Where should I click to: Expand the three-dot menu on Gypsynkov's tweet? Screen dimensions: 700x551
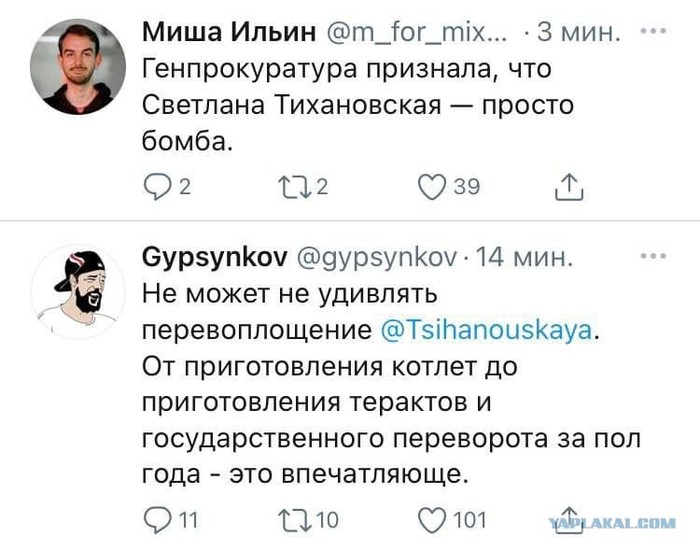(652, 256)
